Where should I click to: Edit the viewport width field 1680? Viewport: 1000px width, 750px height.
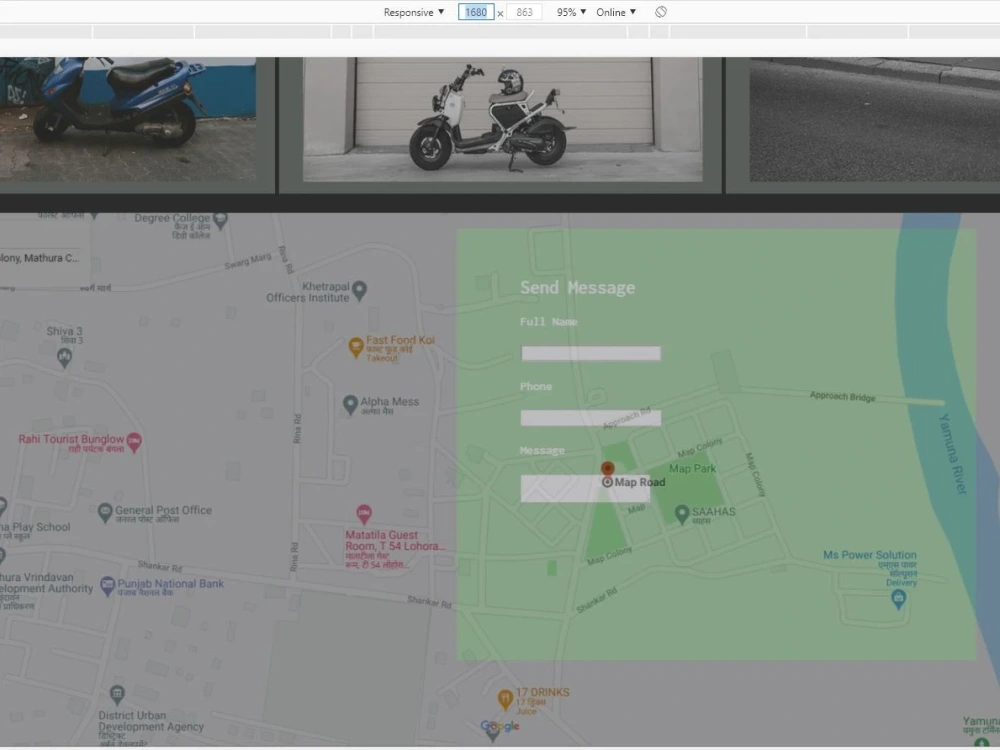476,12
